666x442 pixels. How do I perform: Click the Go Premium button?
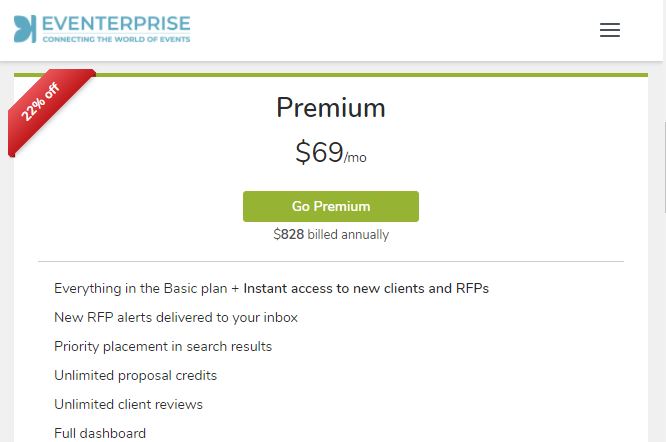[x=330, y=206]
